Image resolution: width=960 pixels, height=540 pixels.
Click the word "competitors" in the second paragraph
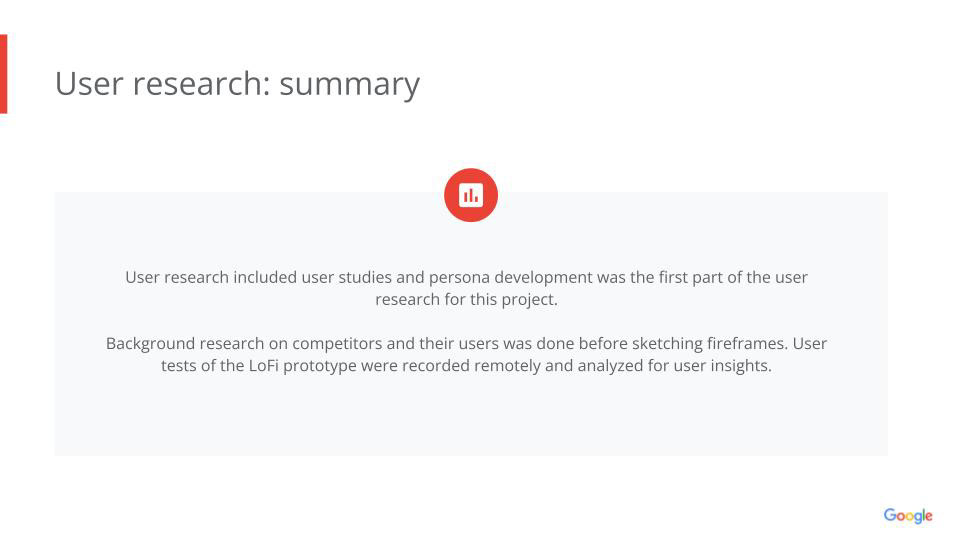point(336,343)
